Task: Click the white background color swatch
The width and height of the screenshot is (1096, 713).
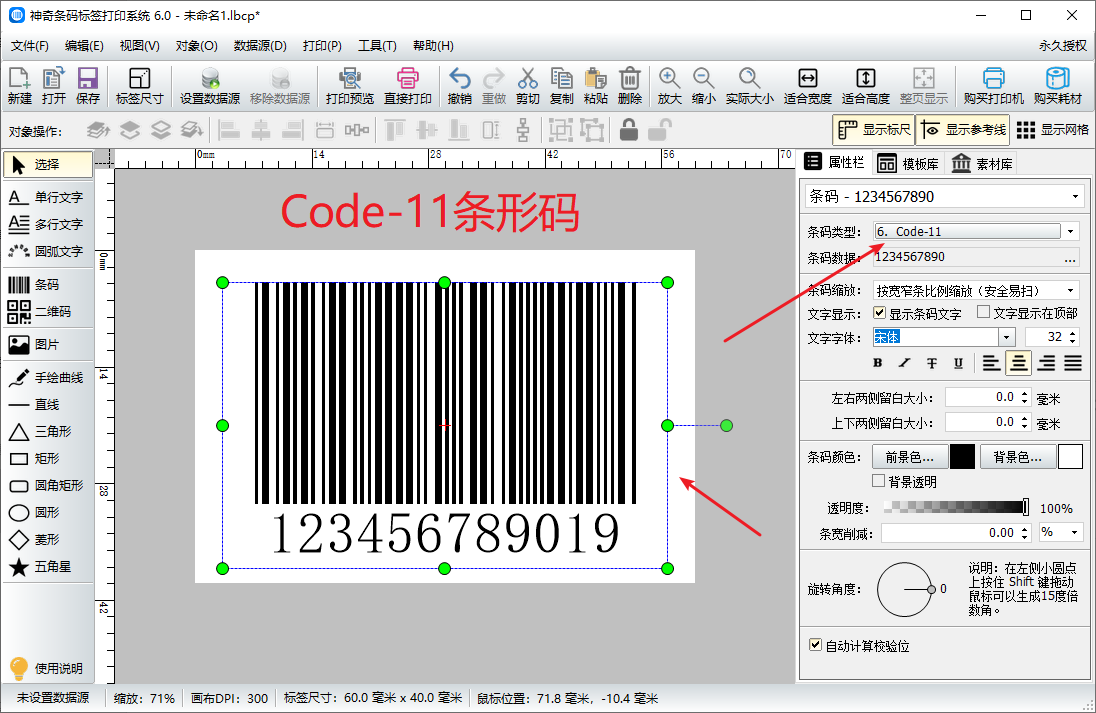Action: click(x=1070, y=457)
